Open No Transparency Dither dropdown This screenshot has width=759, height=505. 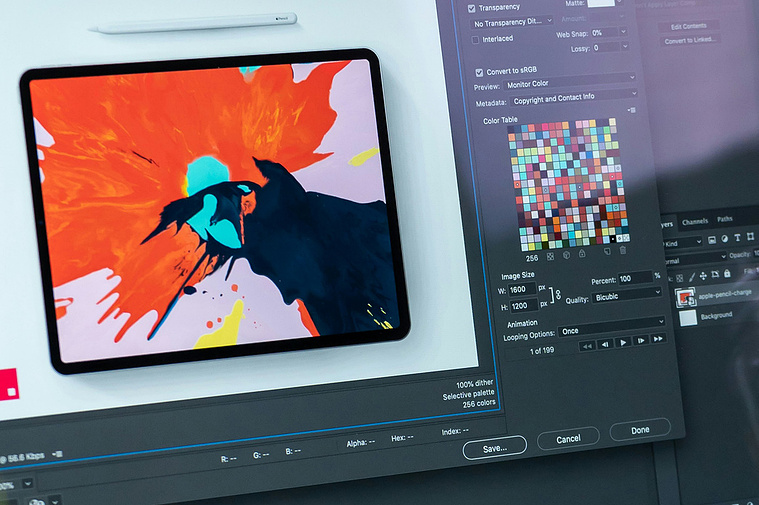coord(512,22)
